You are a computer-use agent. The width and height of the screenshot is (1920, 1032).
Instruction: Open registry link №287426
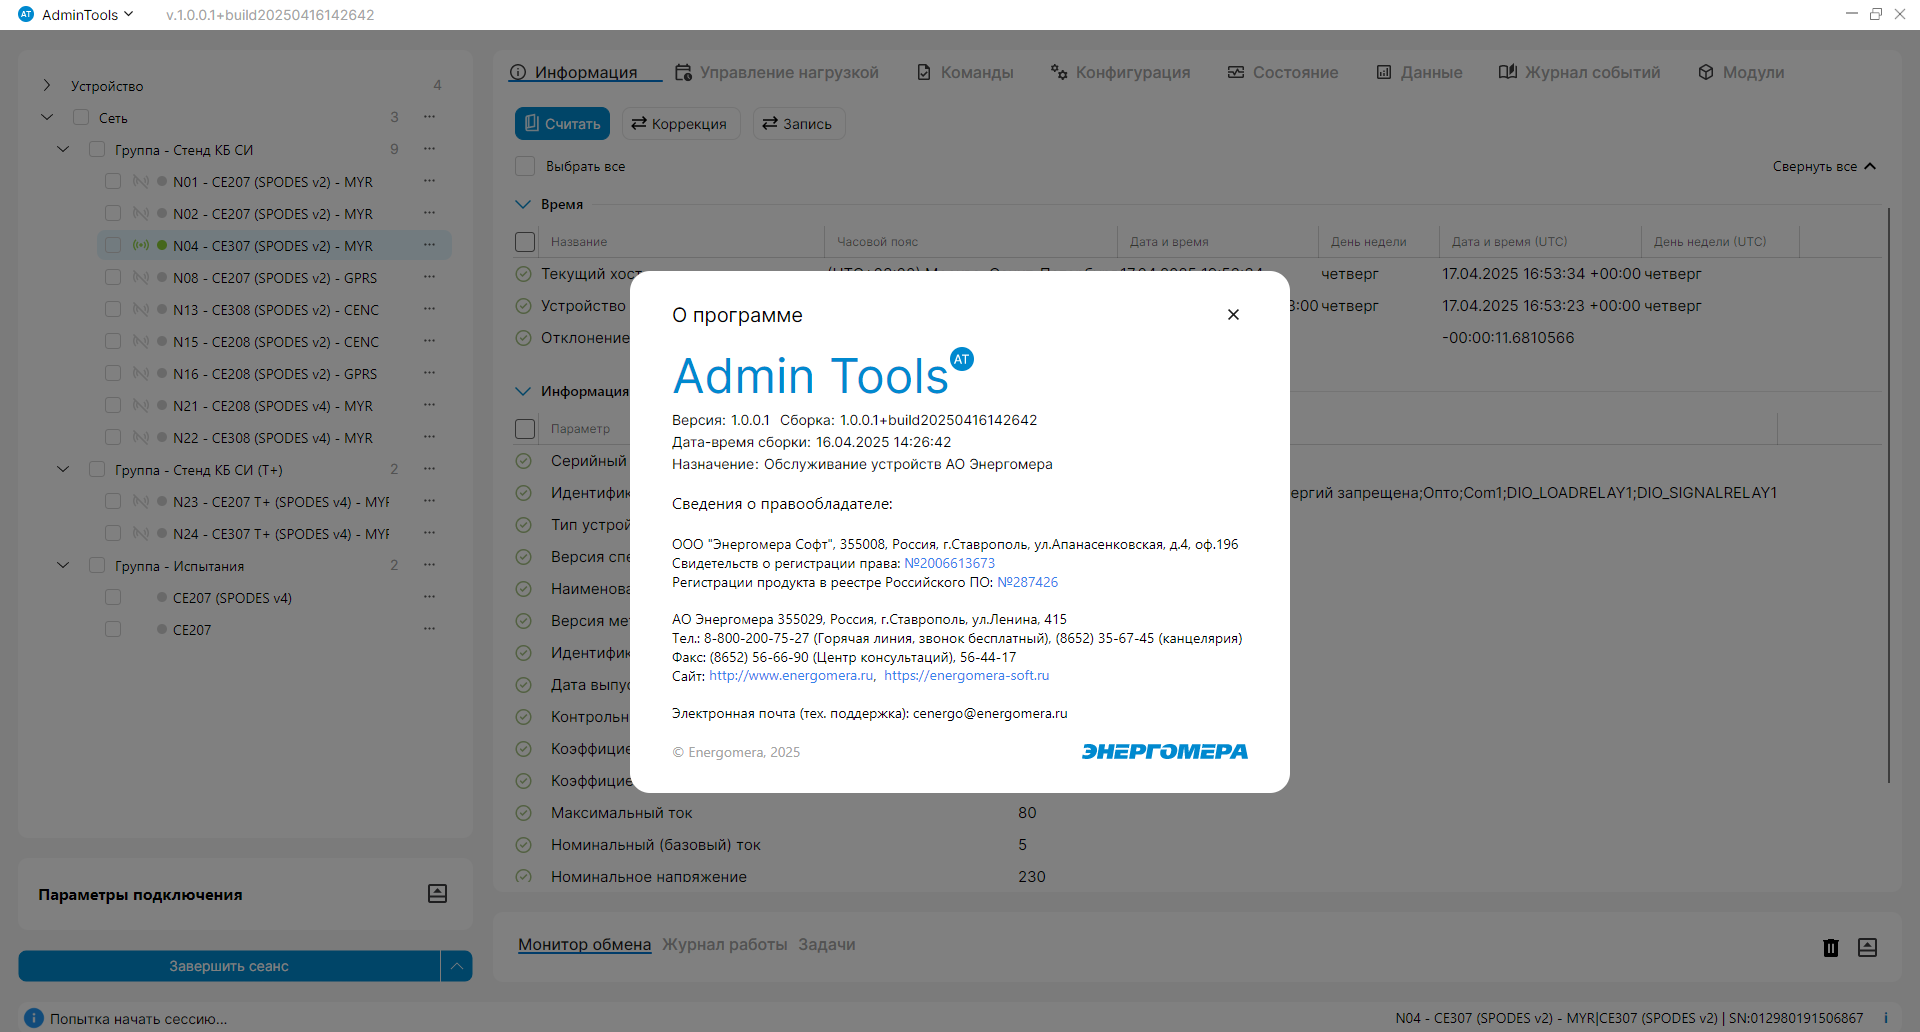tap(1027, 582)
